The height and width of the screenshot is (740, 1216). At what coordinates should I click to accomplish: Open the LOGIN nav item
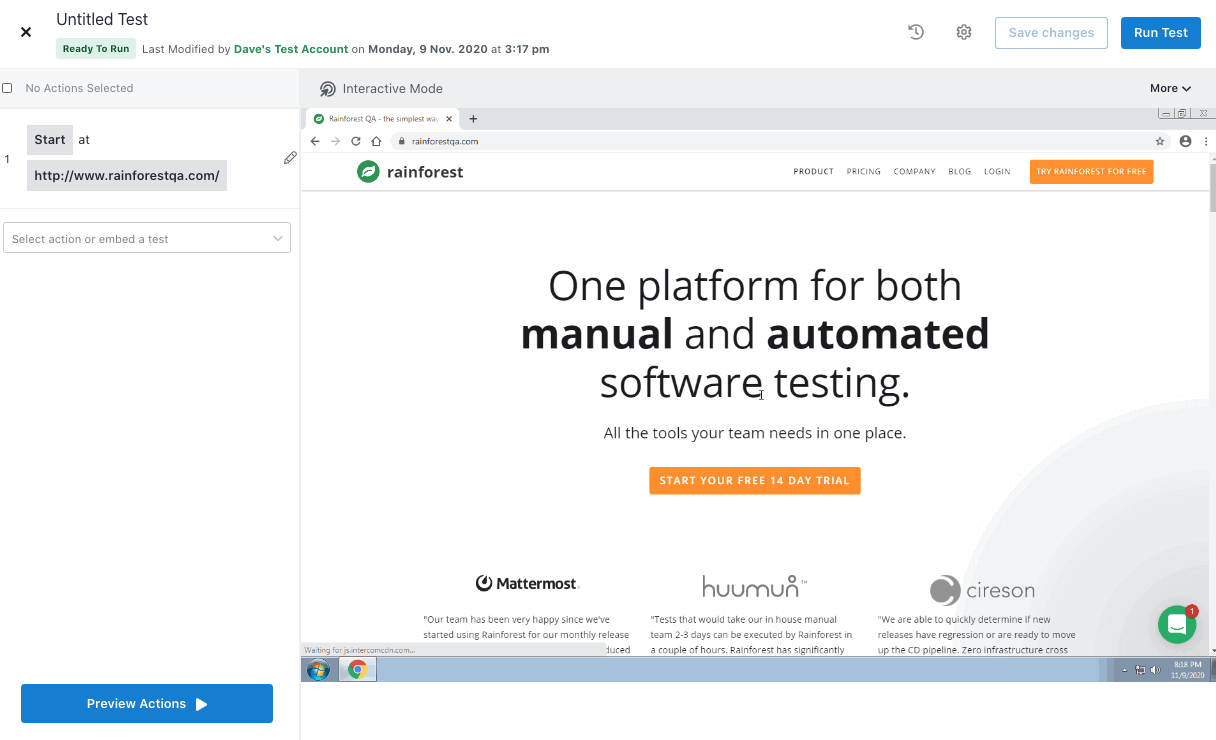point(997,172)
